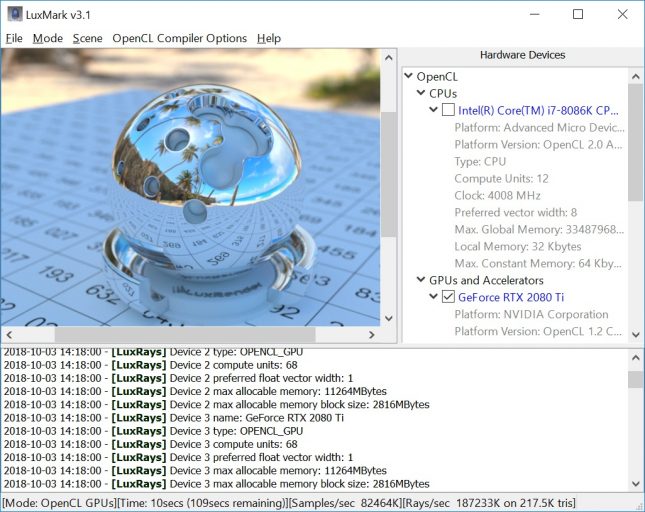Select the Intel(R) Core(TM) i7-8086K device label
Image resolution: width=645 pixels, height=512 pixels.
pos(538,110)
